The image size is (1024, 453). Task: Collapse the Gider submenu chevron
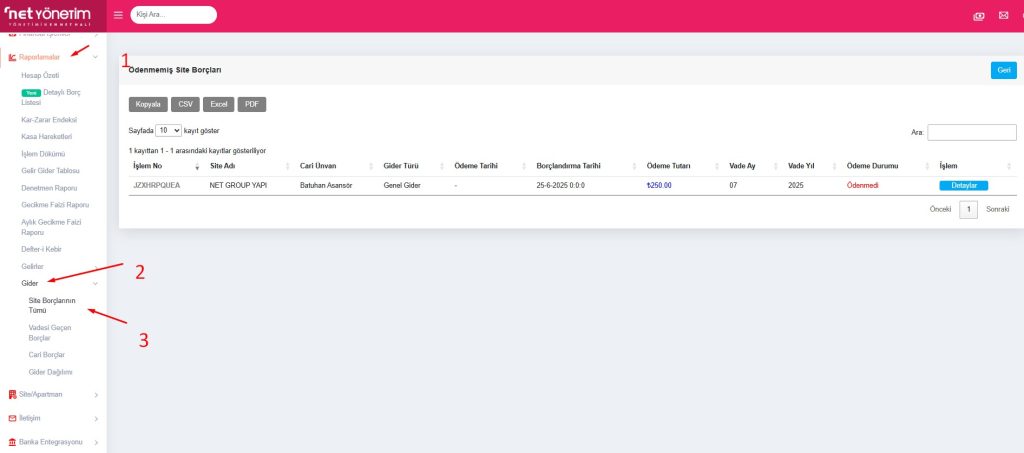(95, 283)
